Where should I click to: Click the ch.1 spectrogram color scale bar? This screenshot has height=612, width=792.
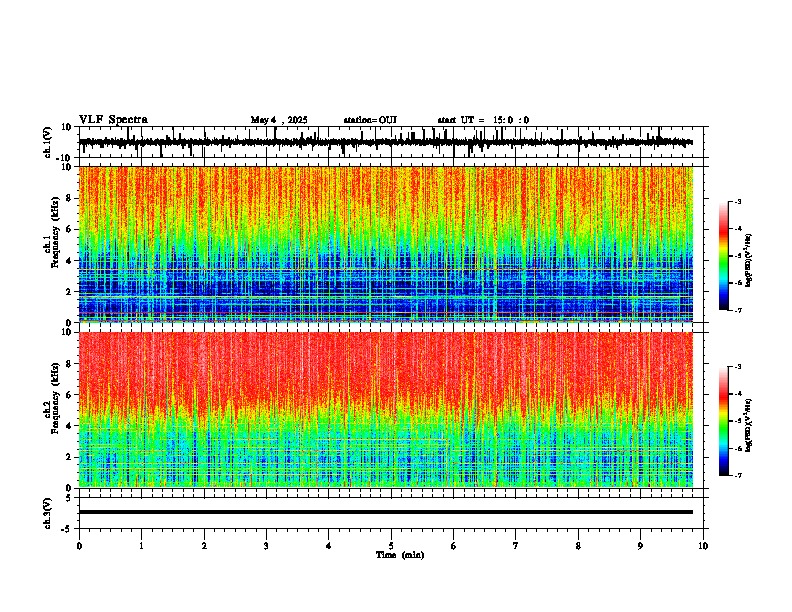723,256
